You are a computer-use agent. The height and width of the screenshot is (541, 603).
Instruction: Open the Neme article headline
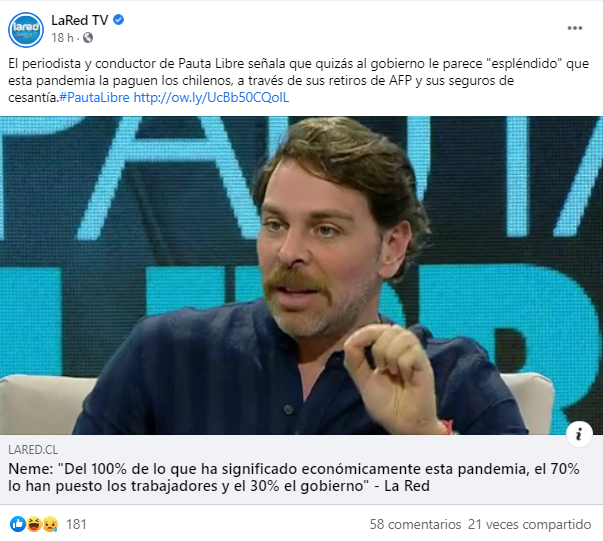point(294,477)
